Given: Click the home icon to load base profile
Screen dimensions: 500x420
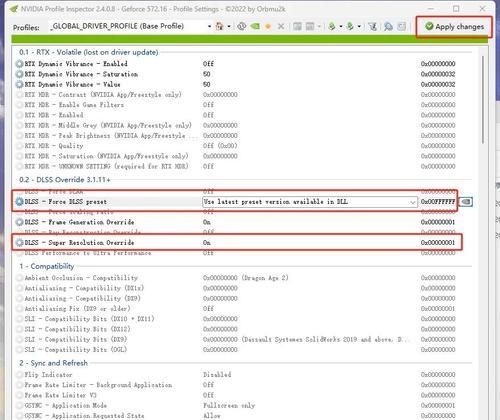Looking at the screenshot, I should coord(219,26).
